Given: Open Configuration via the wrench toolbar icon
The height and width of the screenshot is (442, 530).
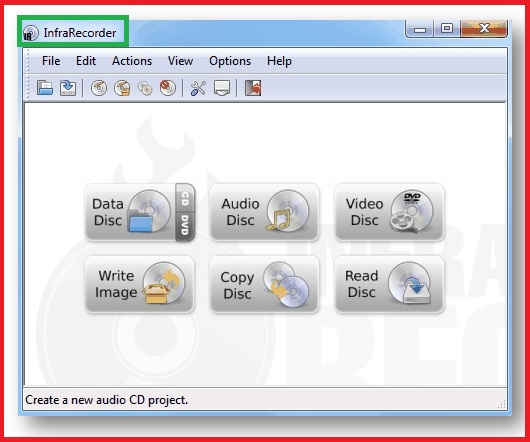Looking at the screenshot, I should [198, 89].
